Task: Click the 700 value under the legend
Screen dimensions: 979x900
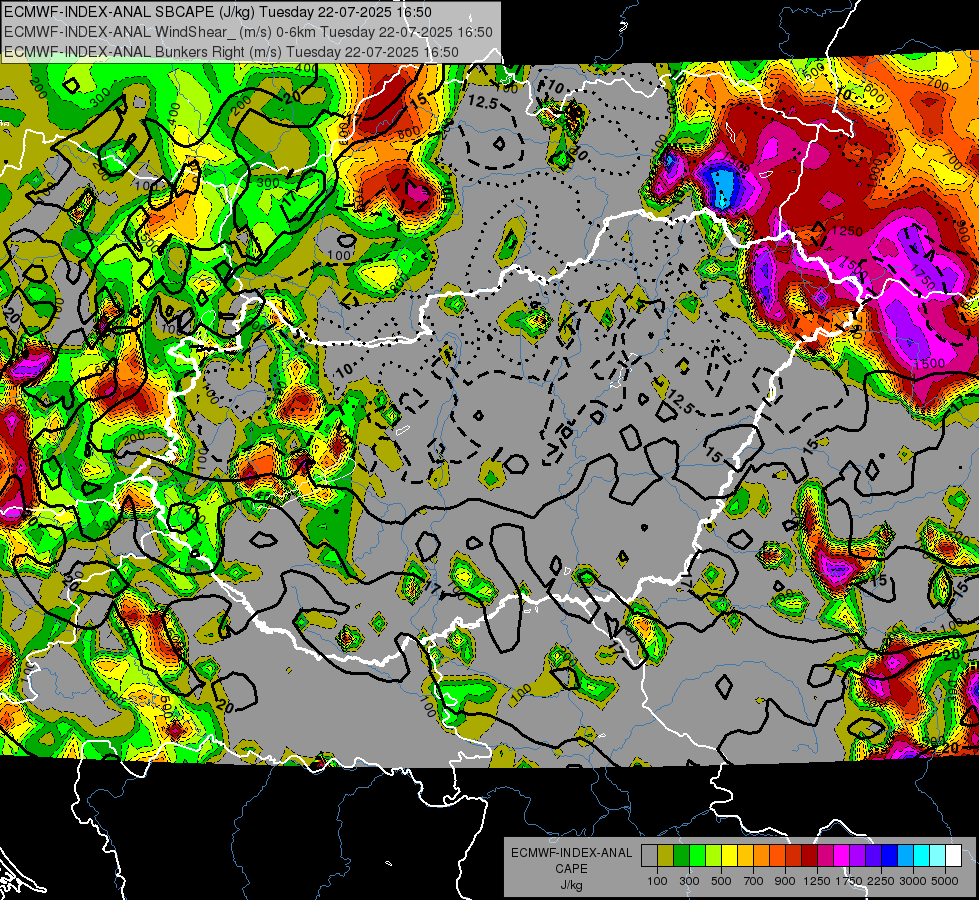Action: [754, 881]
